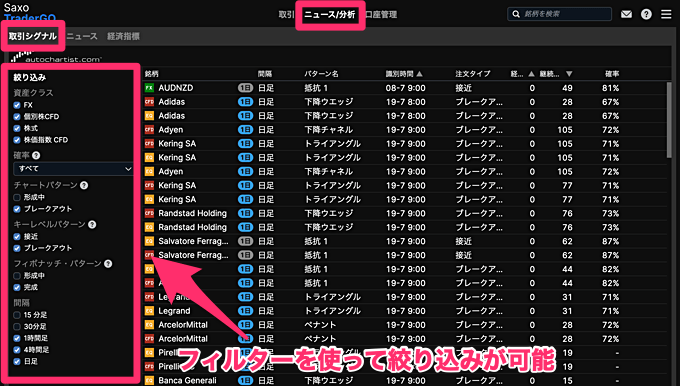This screenshot has height=386, width=680.
Task: Enable the 30分足 interval
Action: (x=17, y=327)
